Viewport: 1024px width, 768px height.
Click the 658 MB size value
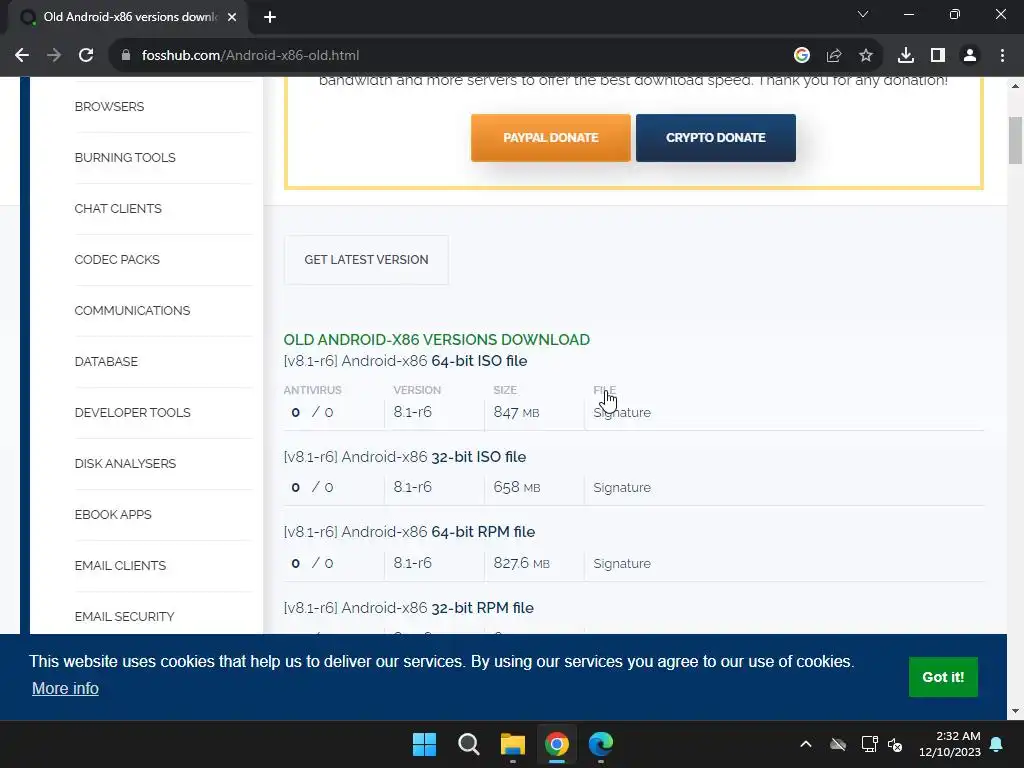pos(517,488)
